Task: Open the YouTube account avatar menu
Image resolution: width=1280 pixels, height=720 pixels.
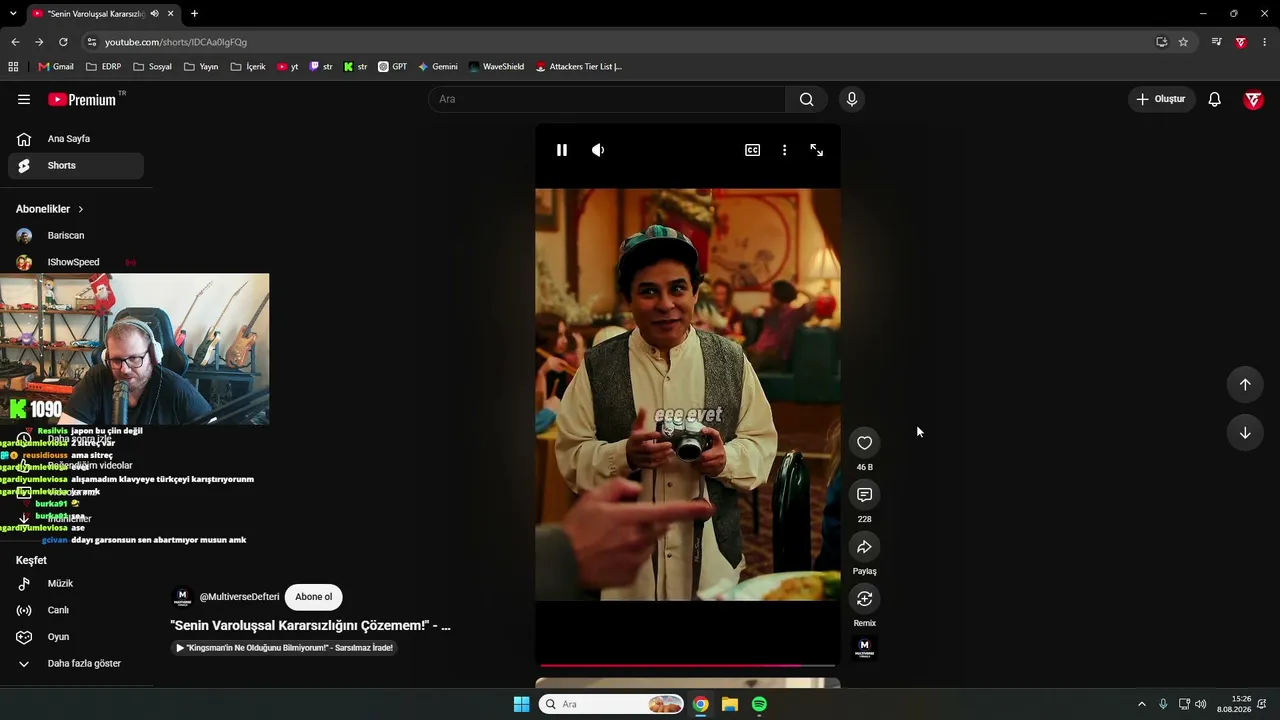Action: point(1253,99)
